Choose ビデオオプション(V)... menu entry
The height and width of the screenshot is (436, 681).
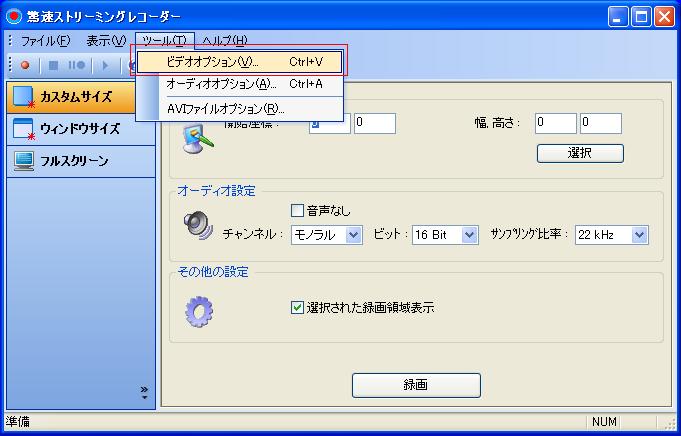pyautogui.click(x=240, y=62)
